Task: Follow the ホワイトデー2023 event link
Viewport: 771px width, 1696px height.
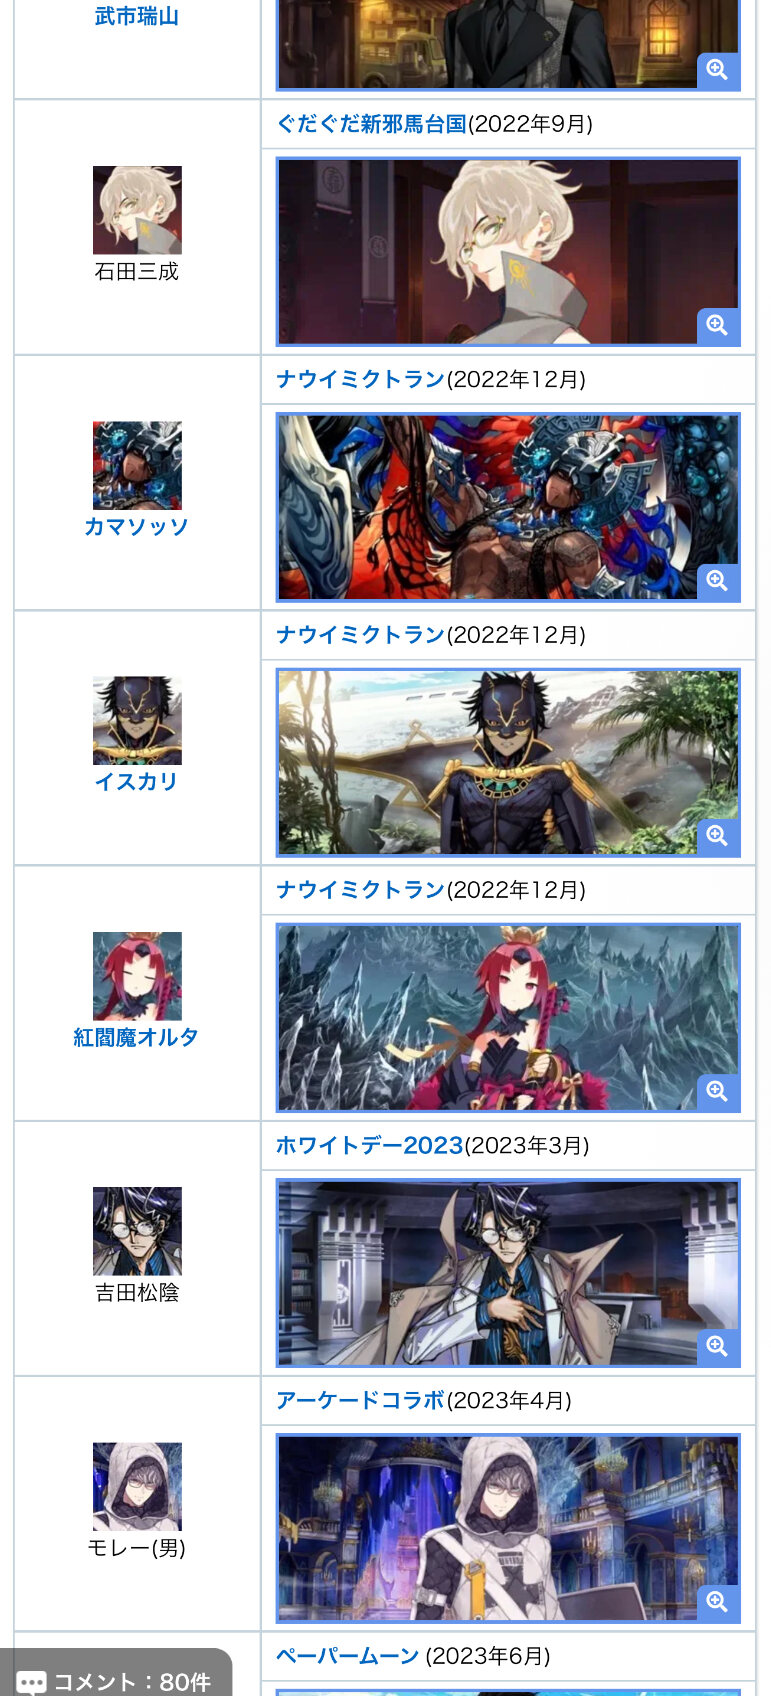Action: click(x=369, y=1145)
